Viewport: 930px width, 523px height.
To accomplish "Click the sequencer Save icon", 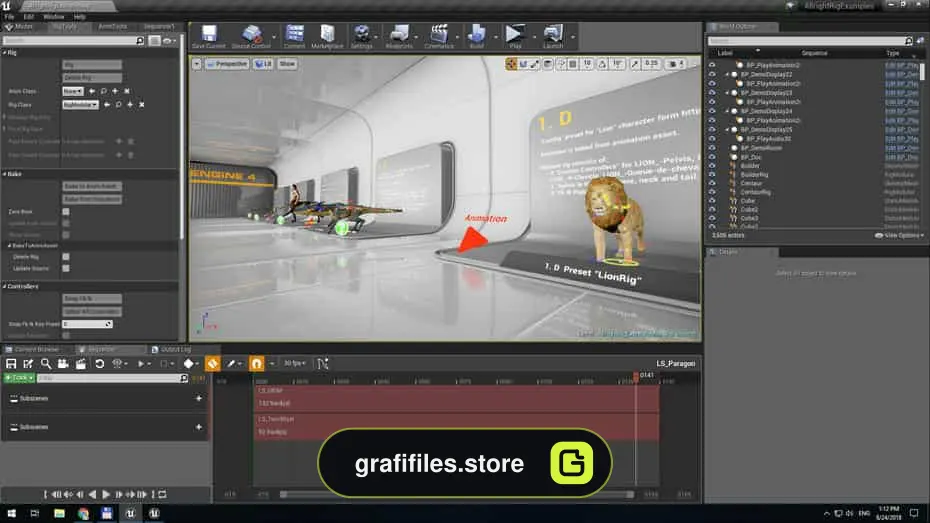I will pos(11,363).
